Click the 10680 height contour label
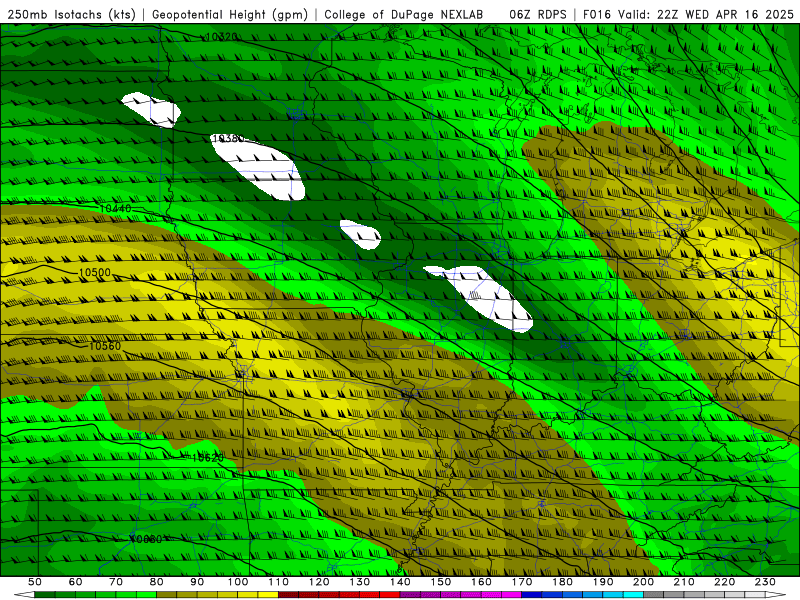 tap(146, 539)
